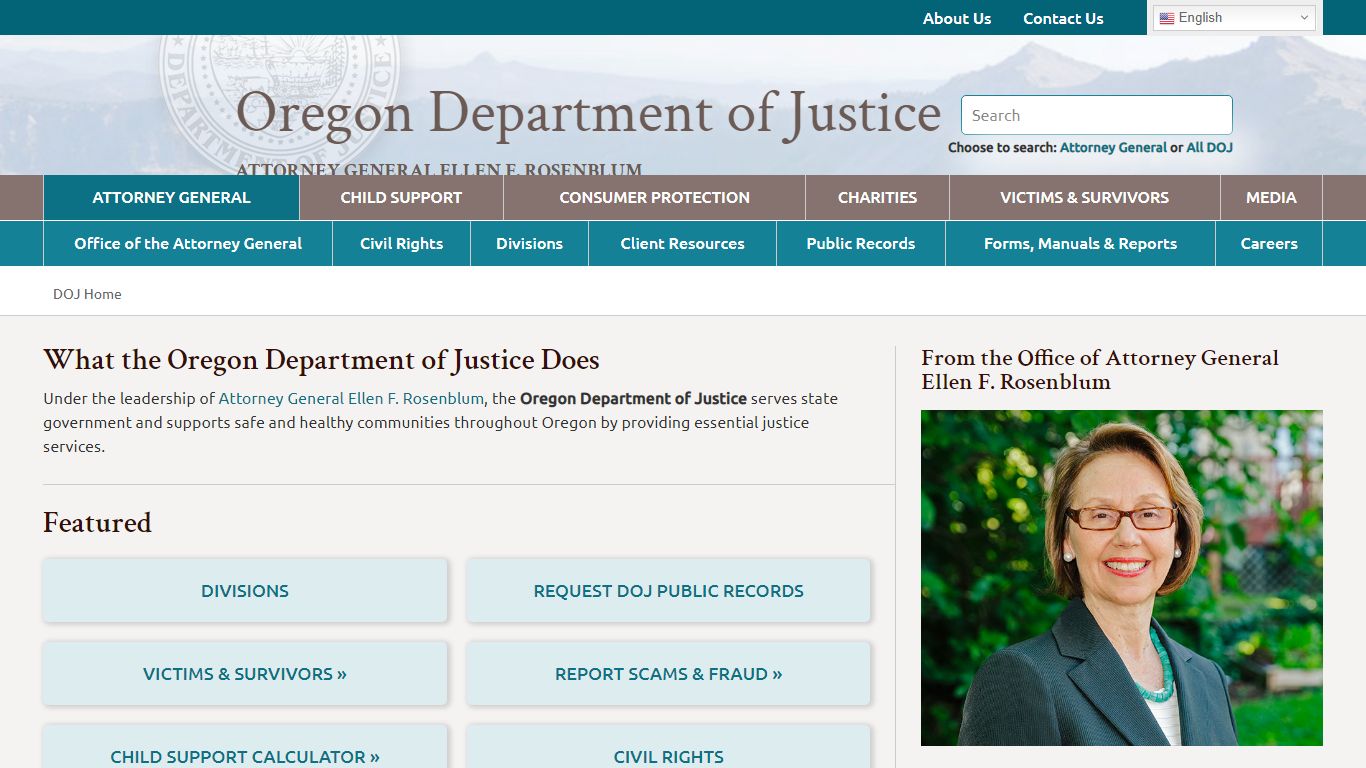Screen dimensions: 1366x768
Task: Click the Oregon Department of Justice title
Action: (x=588, y=113)
